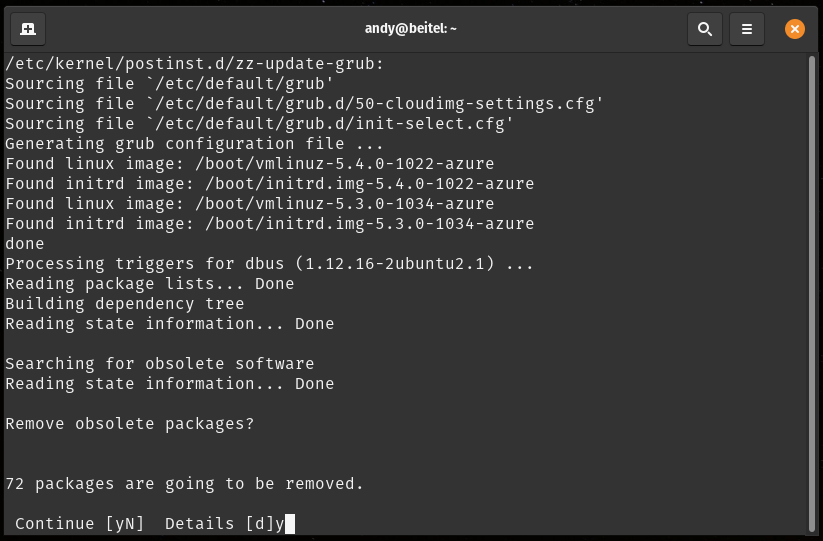Close the terminal window

pos(795,29)
